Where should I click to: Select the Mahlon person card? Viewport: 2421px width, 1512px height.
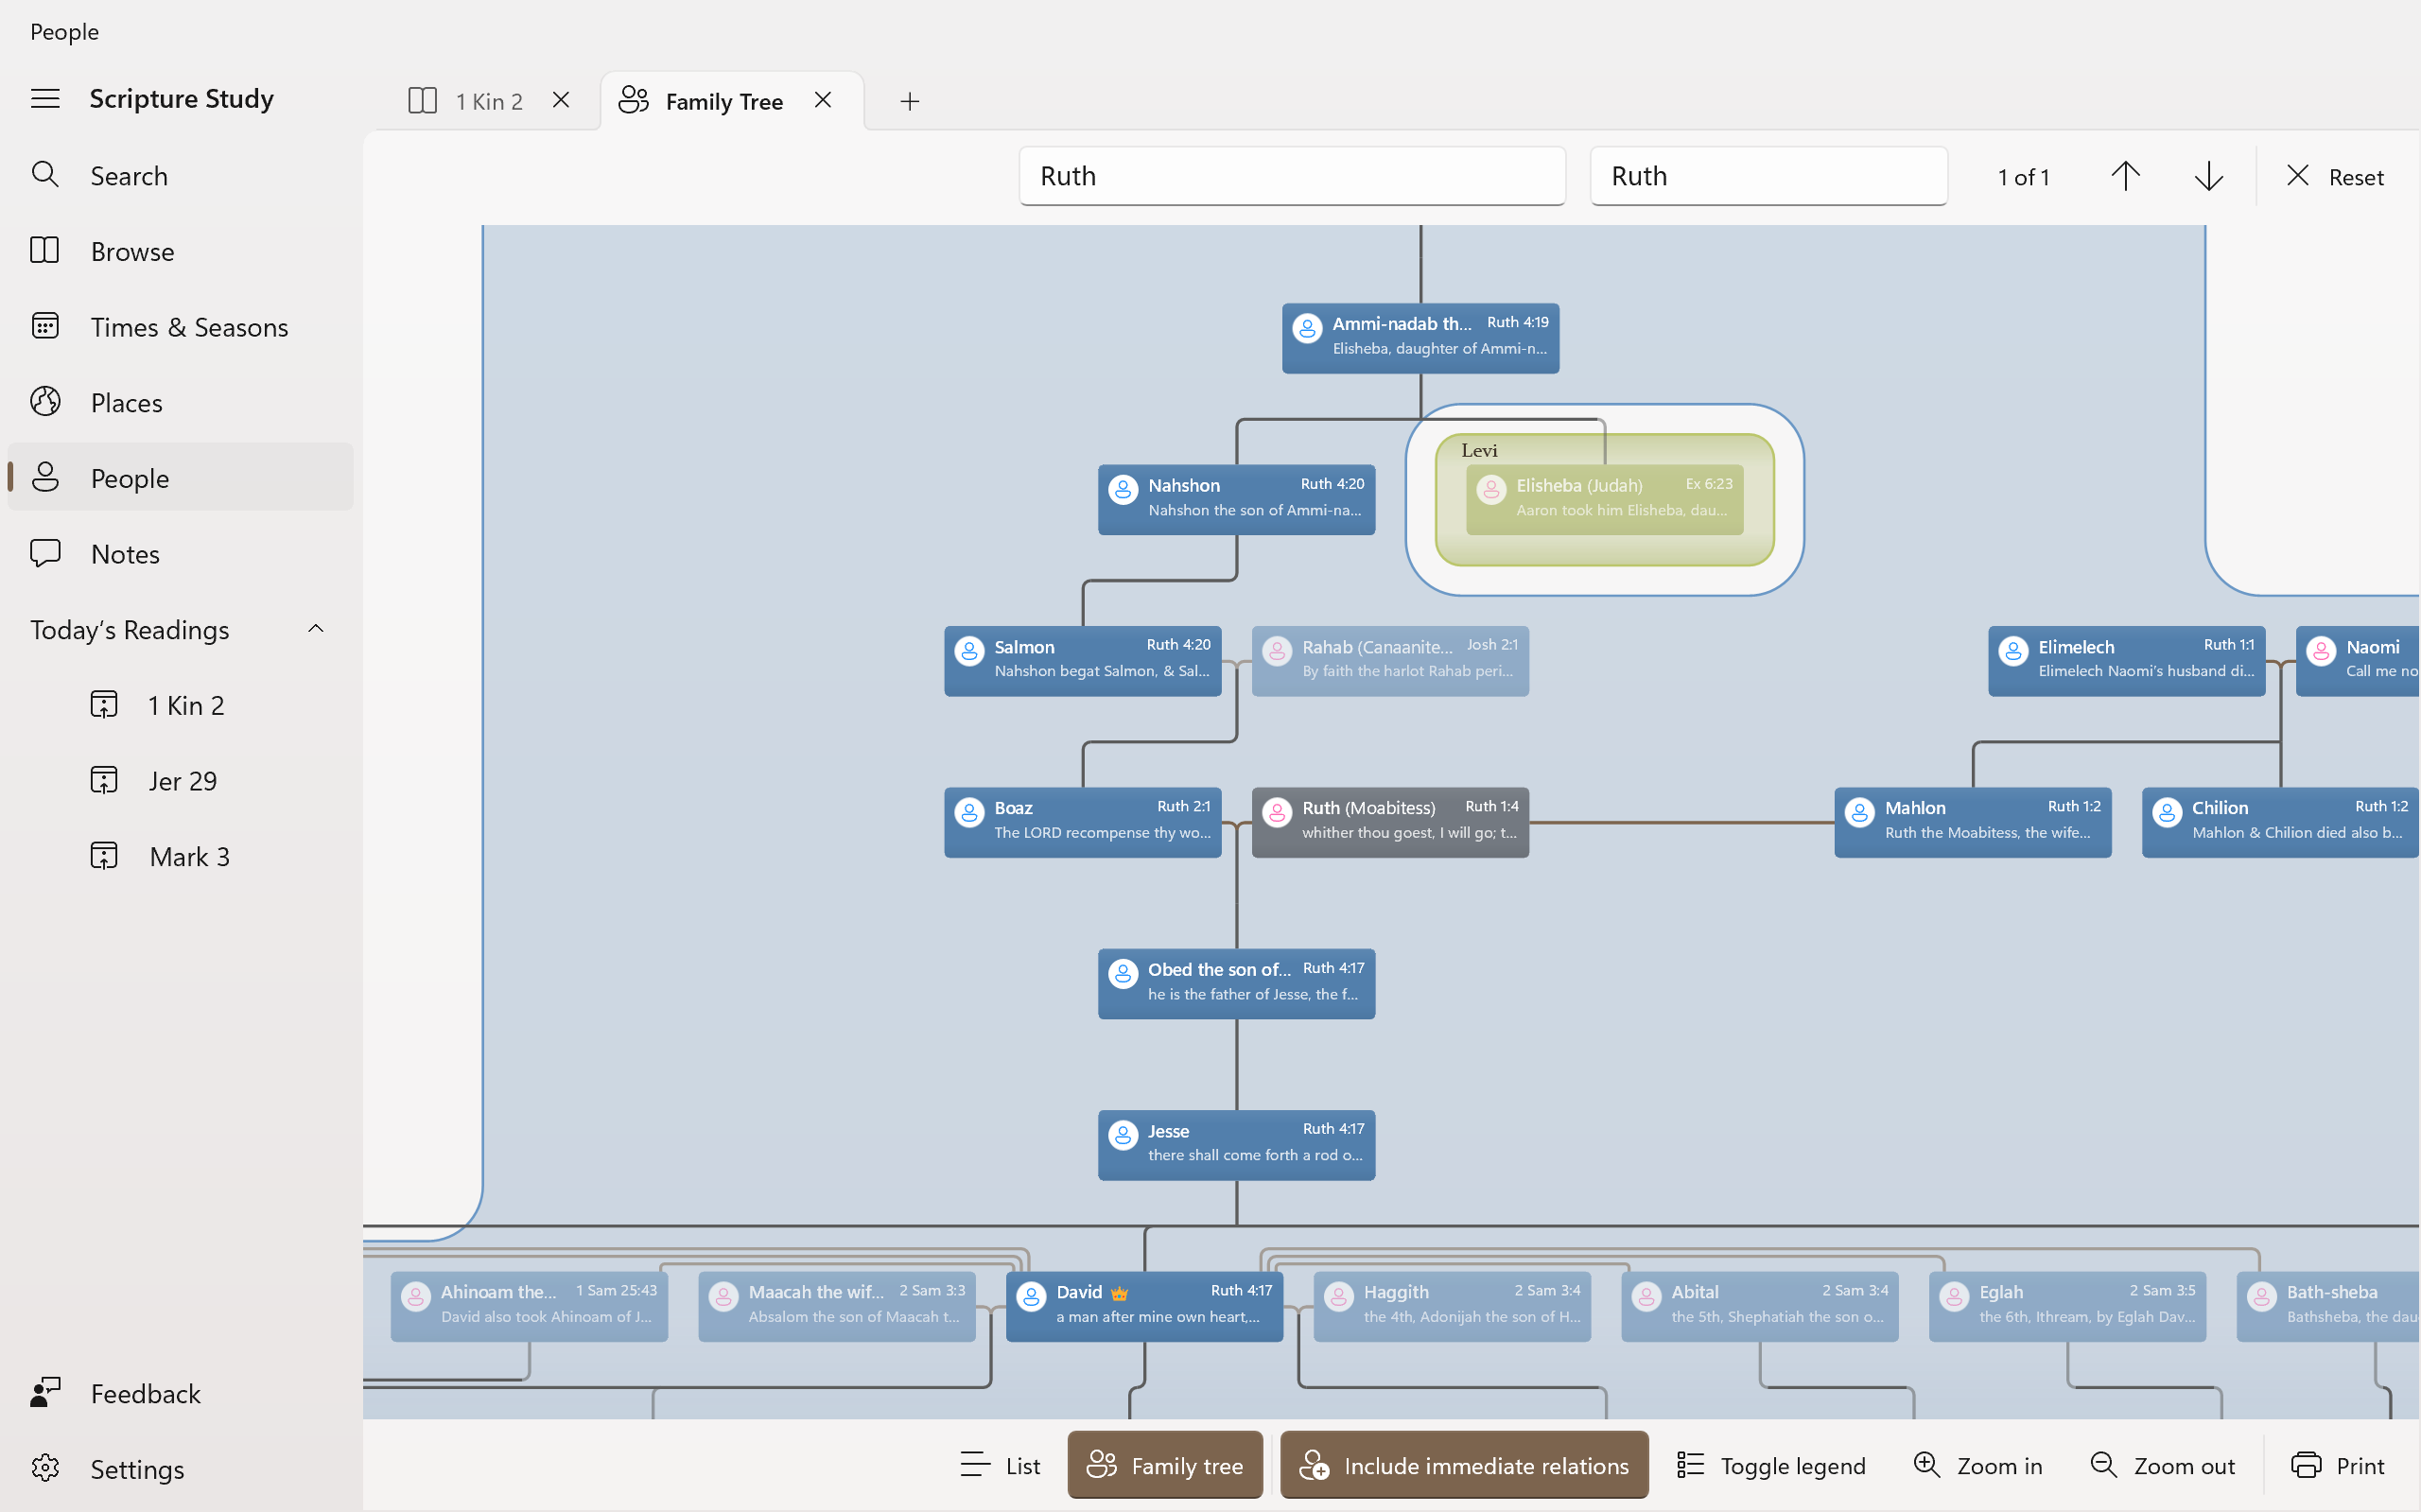(x=1973, y=822)
